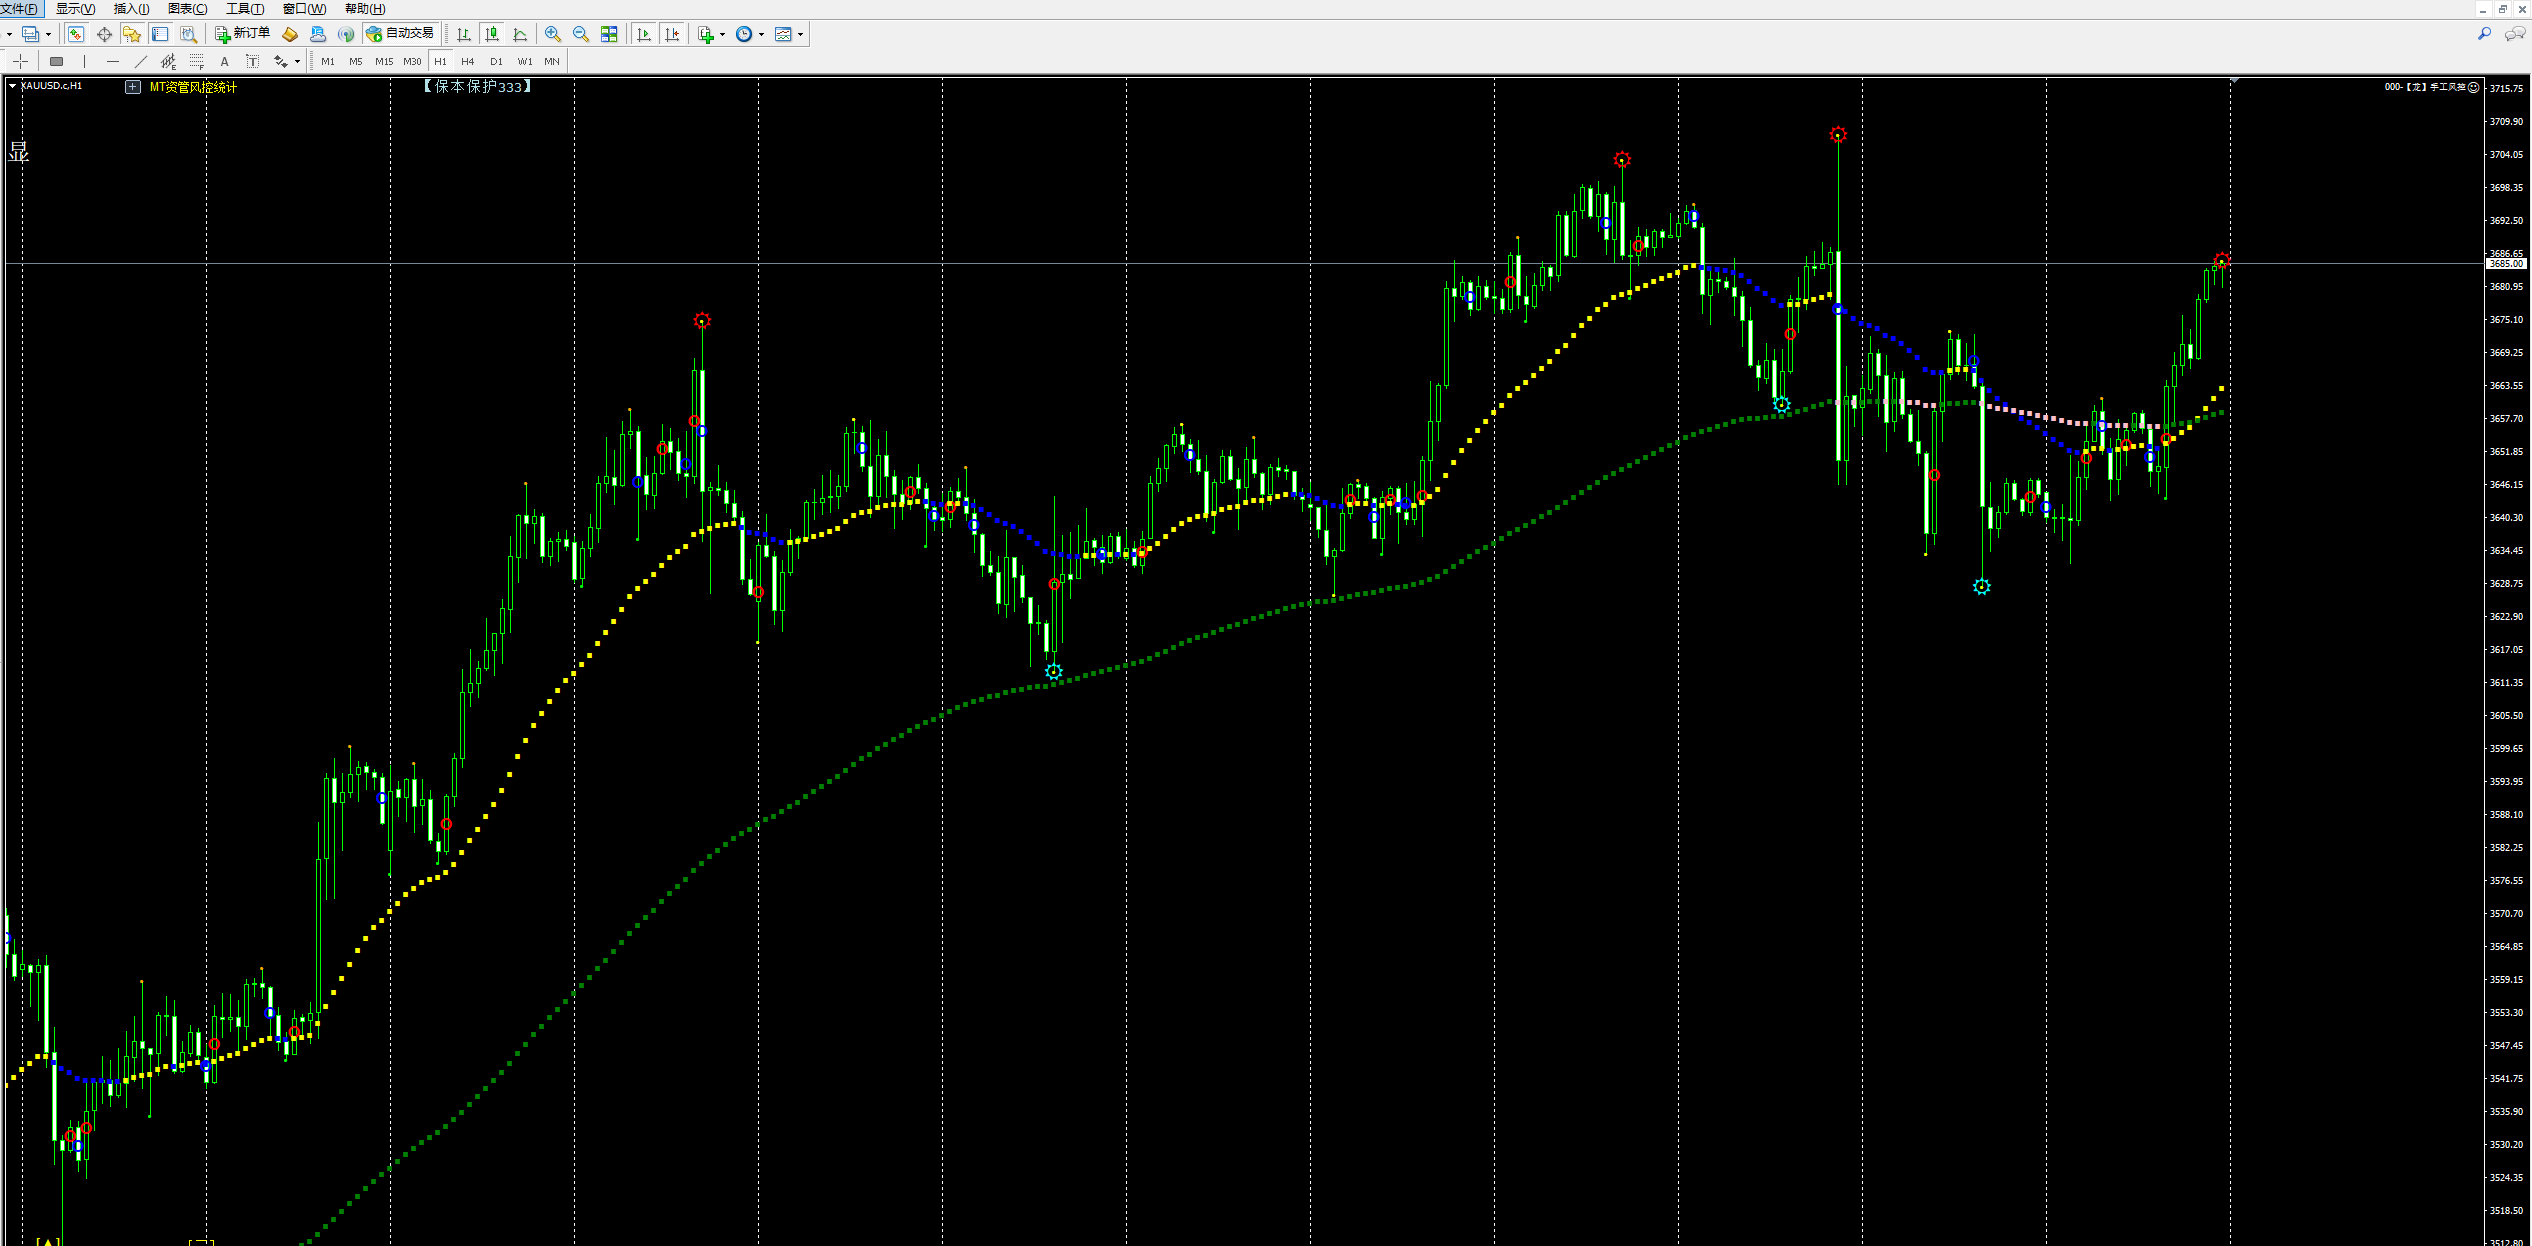Select the Fibonacci retracement tool
2532x1246 pixels.
tap(197, 62)
